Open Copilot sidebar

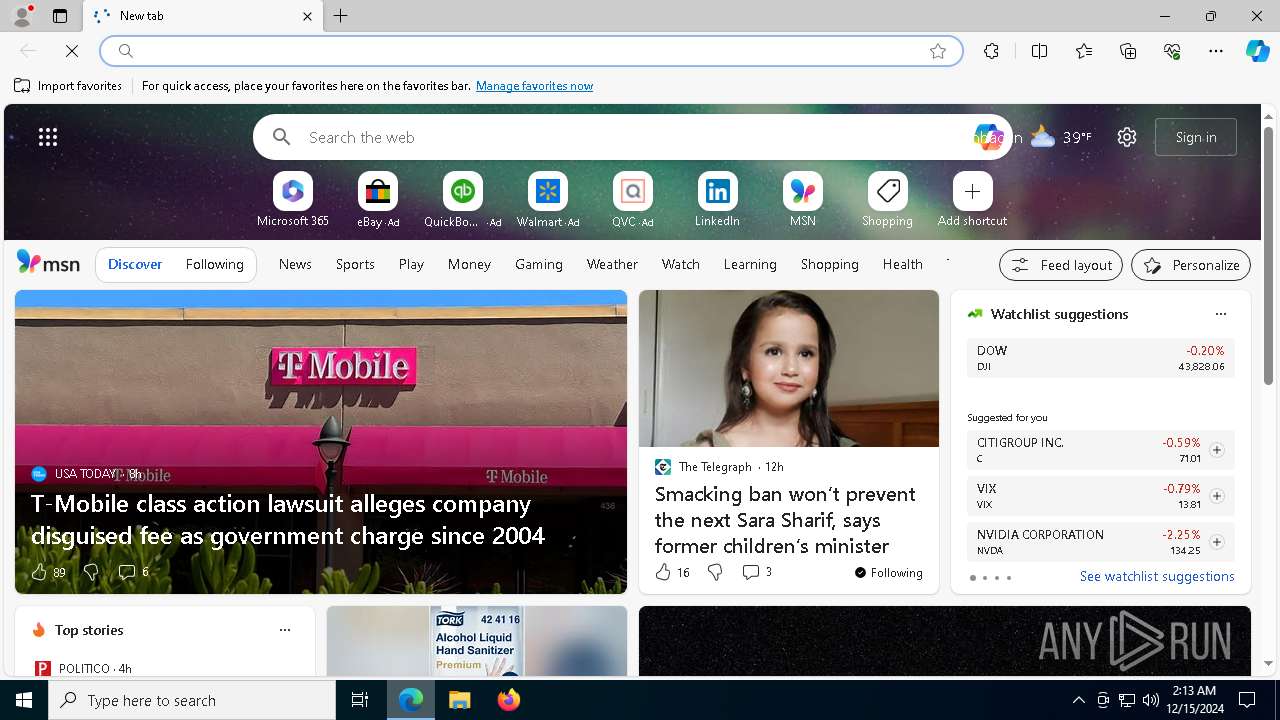(1257, 51)
